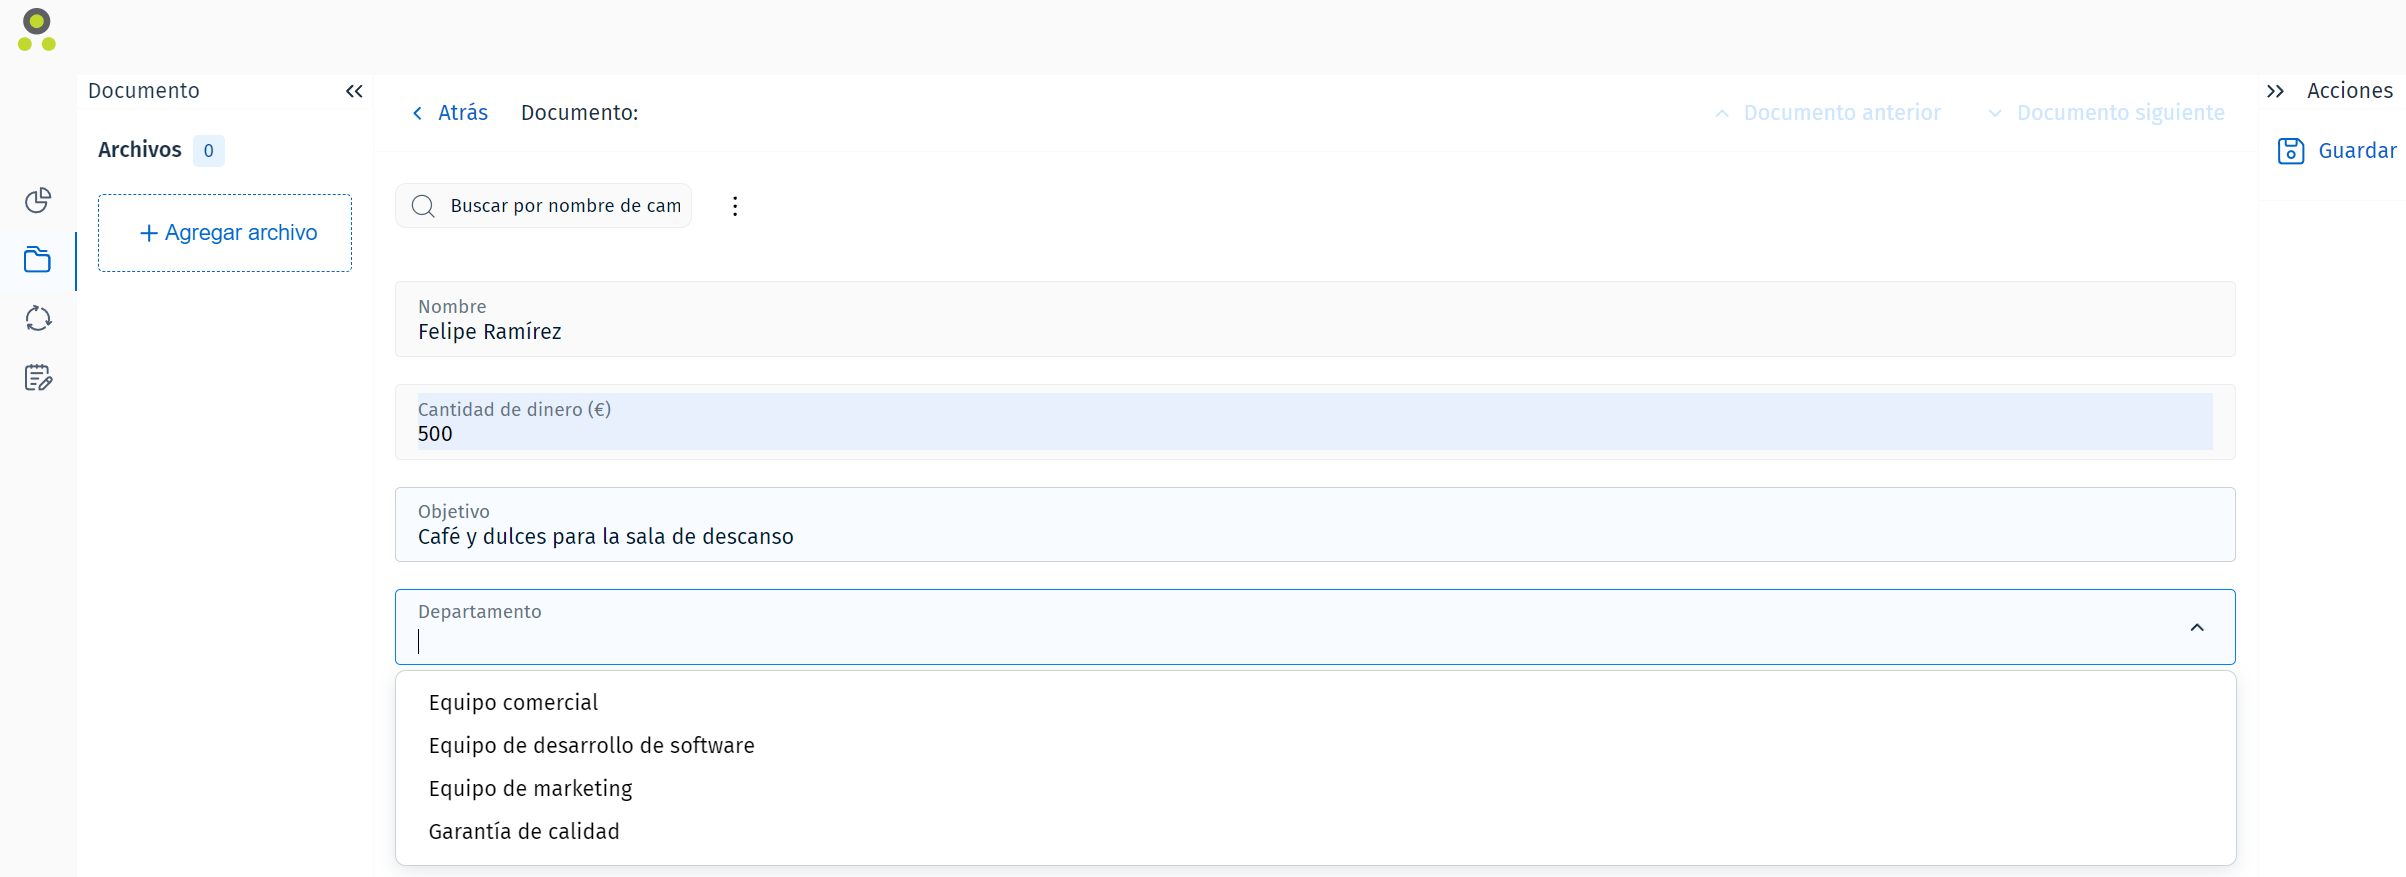Viewport: 2406px width, 877px height.
Task: Click the down chevron beside Documento siguiente
Action: coord(1995,114)
